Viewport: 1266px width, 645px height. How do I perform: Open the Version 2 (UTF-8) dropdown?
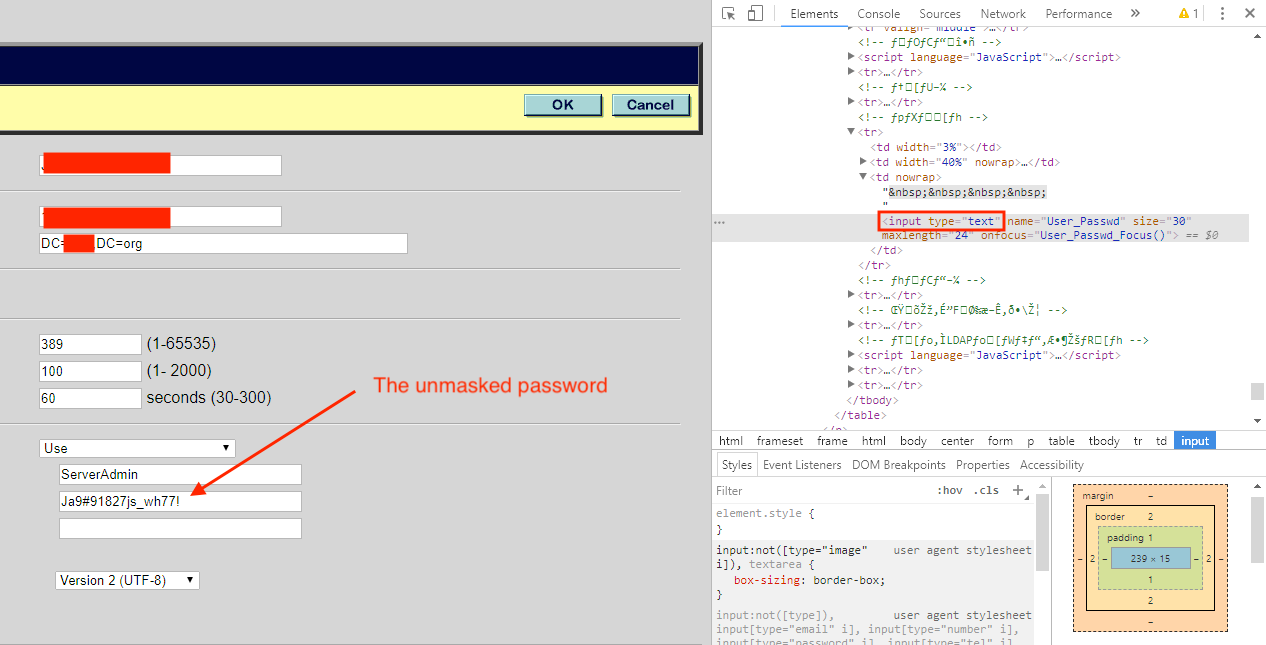click(x=127, y=580)
